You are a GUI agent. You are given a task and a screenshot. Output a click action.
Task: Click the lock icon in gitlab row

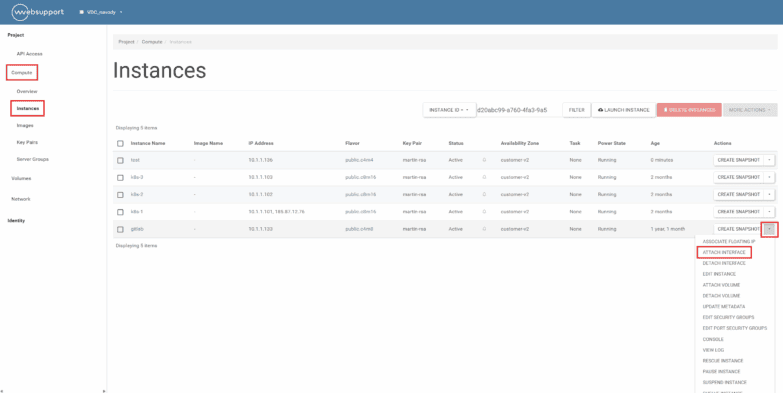click(x=484, y=229)
